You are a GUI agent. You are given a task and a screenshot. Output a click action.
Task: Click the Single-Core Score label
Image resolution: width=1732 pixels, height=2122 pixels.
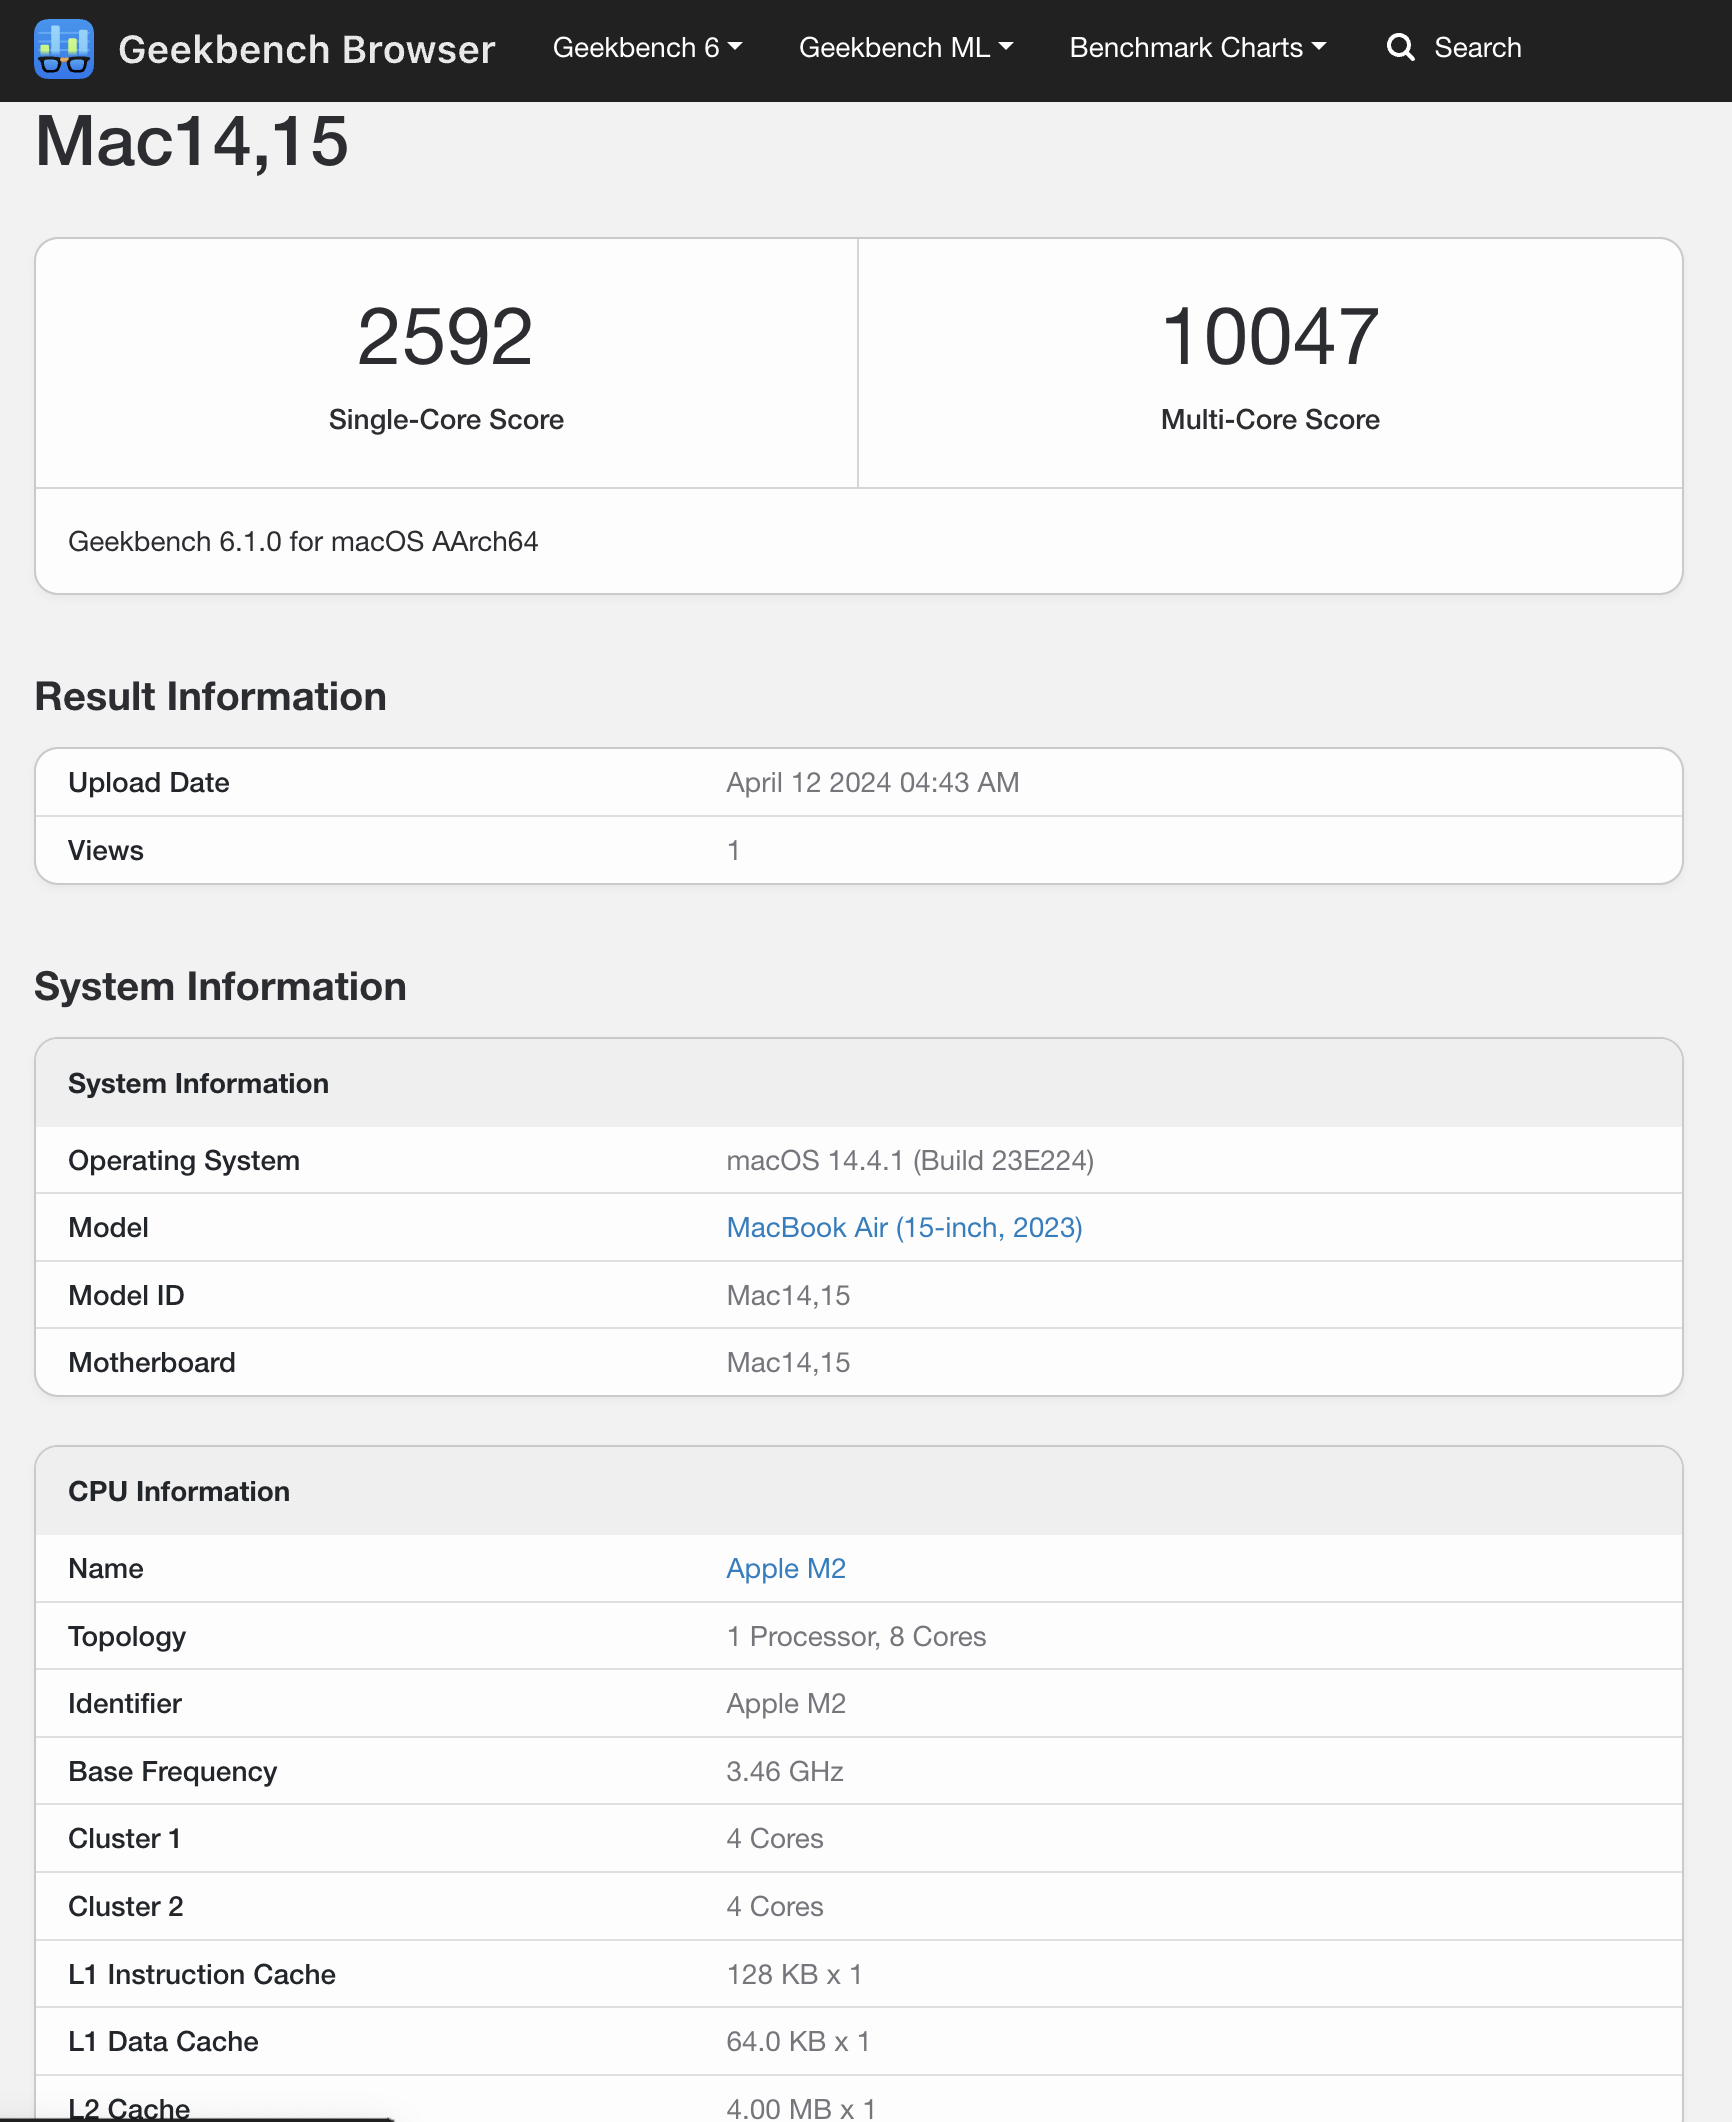pos(446,419)
